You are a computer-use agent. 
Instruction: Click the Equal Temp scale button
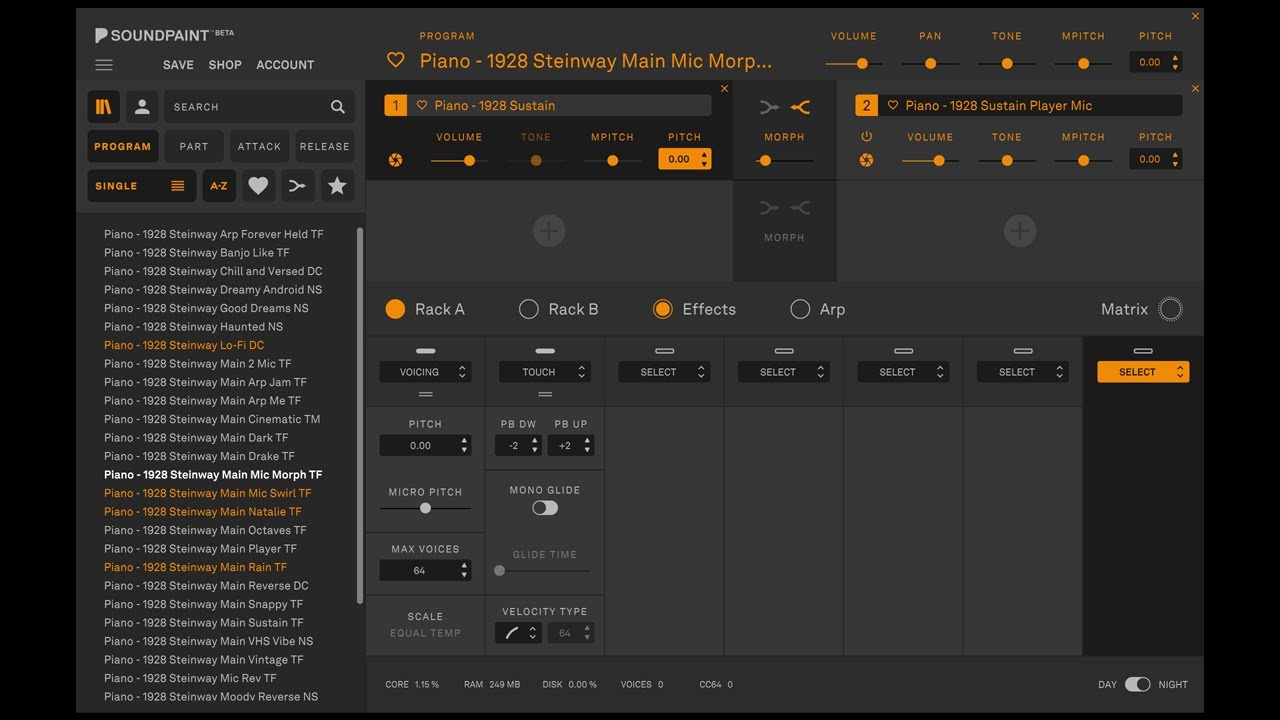tap(425, 633)
